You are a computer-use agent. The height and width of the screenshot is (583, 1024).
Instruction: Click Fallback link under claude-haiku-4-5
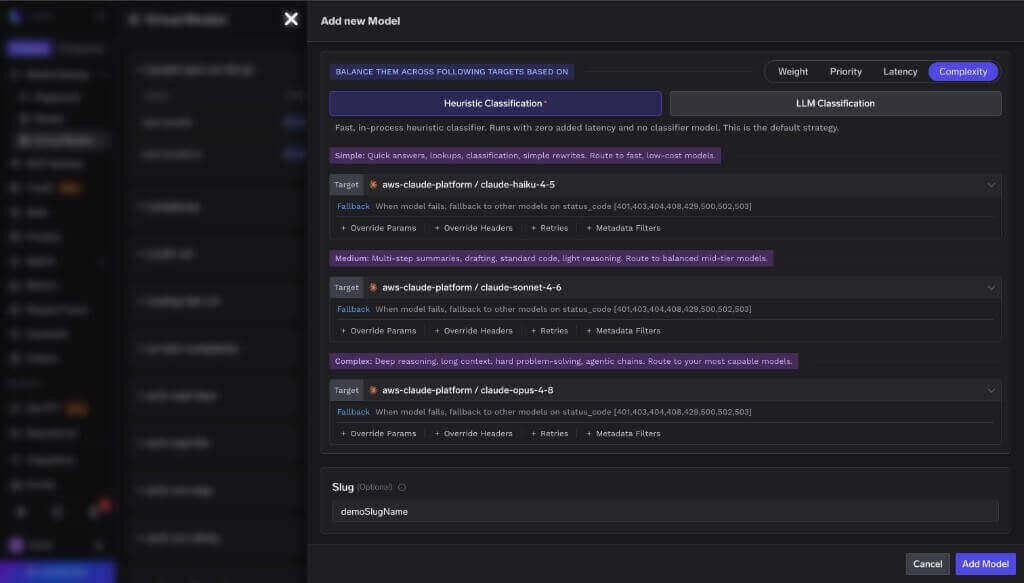click(353, 206)
